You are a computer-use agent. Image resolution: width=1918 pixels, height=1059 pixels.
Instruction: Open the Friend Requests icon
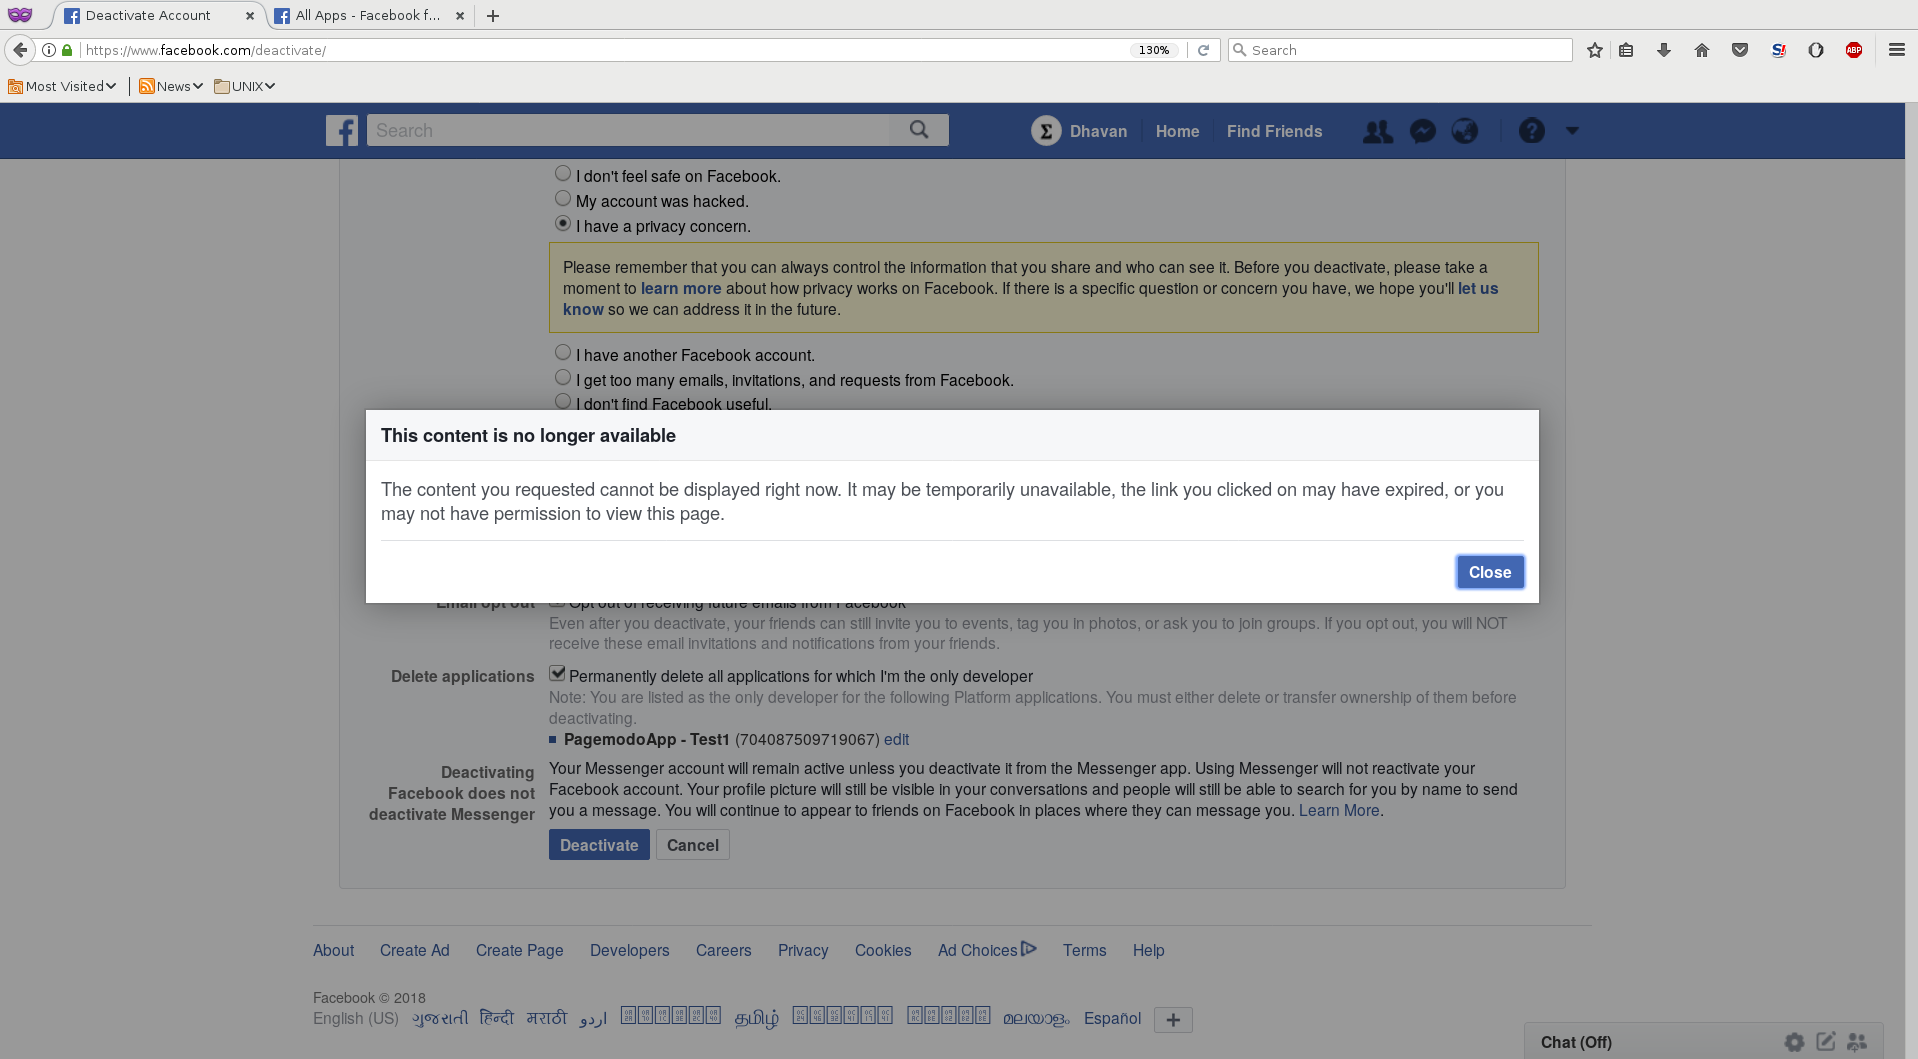coord(1378,131)
